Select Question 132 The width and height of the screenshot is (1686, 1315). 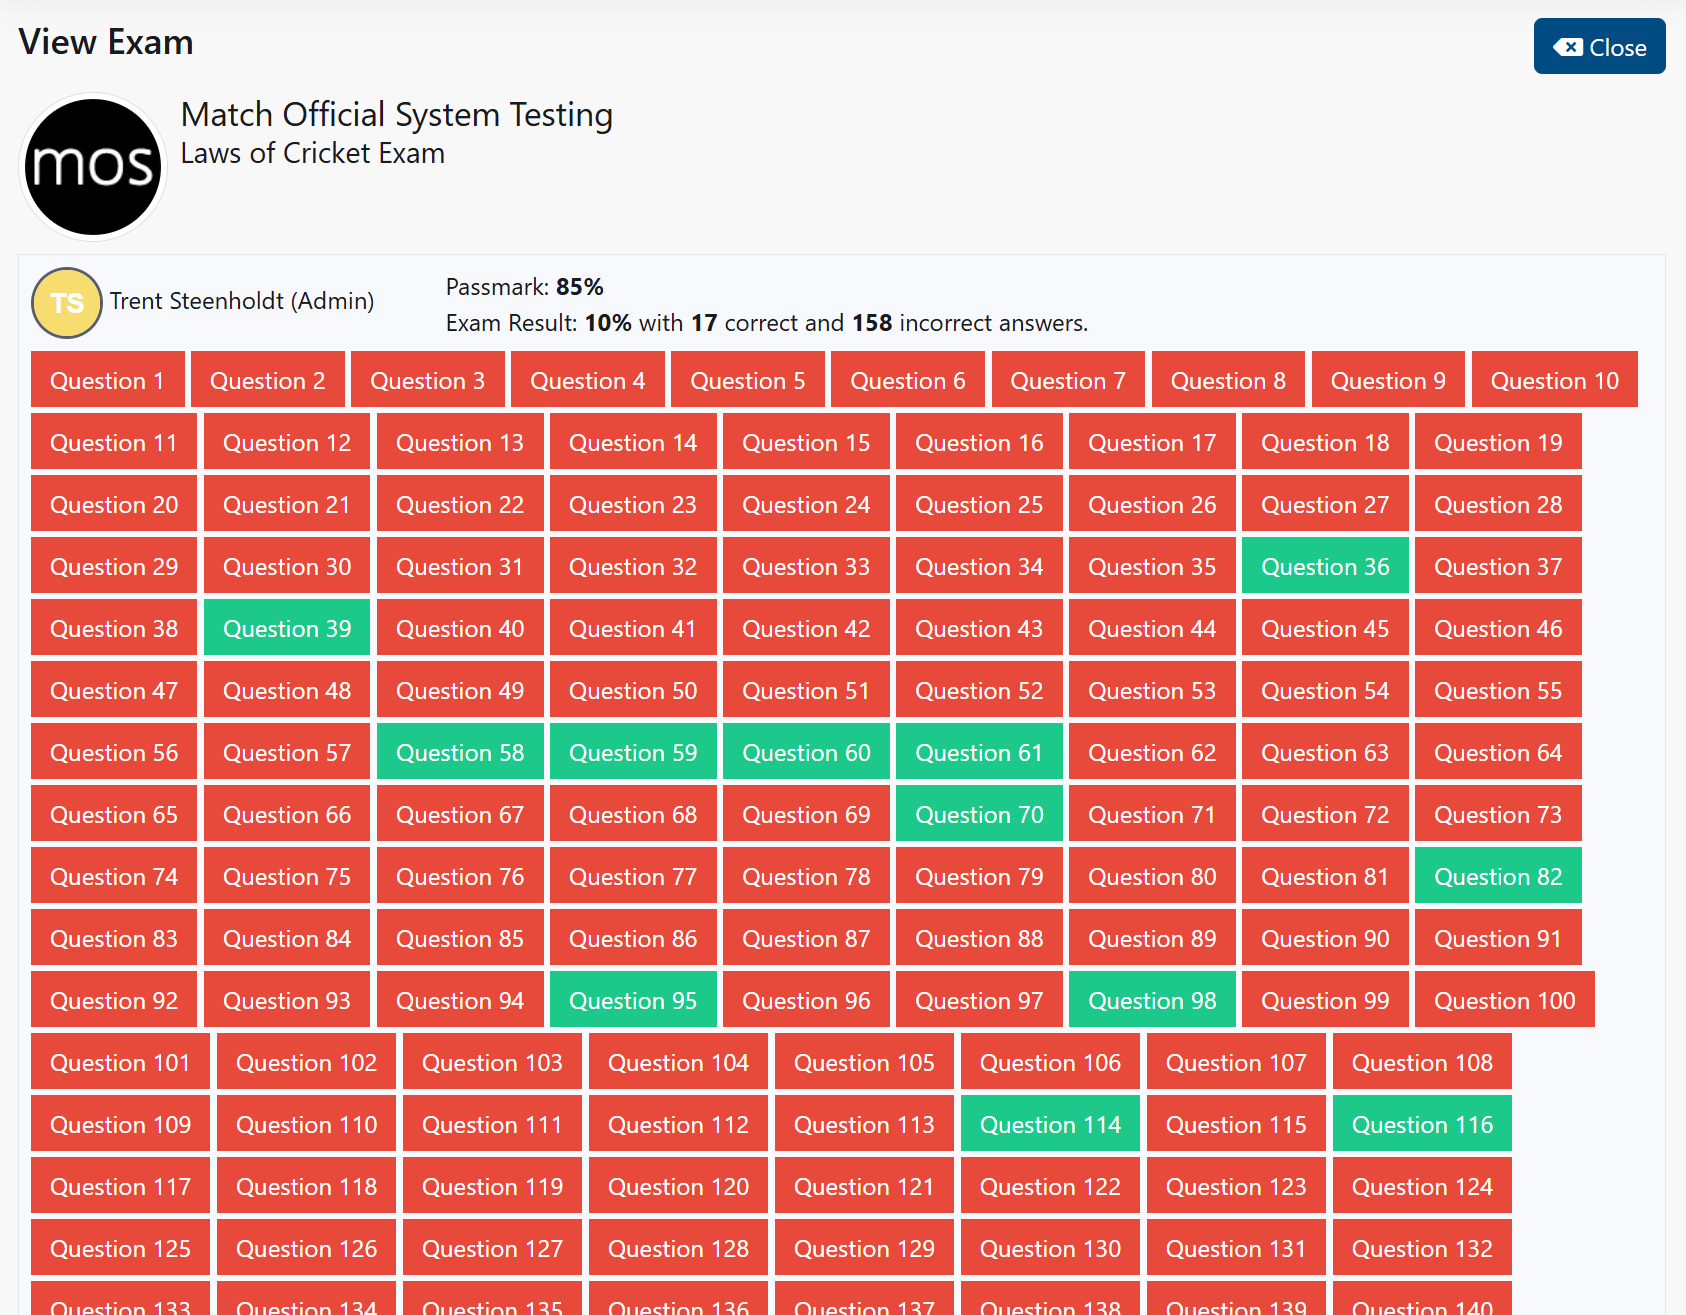(x=1422, y=1248)
